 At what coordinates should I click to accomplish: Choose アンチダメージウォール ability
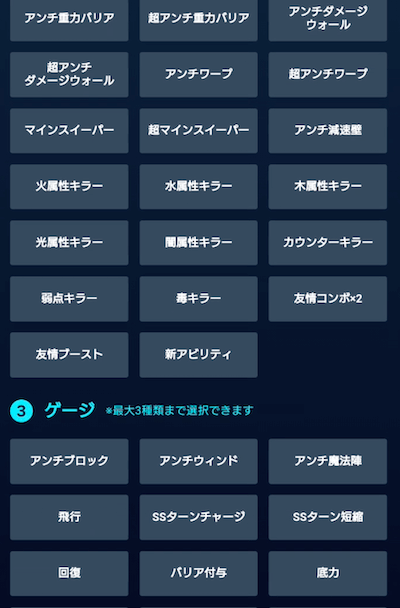328,18
